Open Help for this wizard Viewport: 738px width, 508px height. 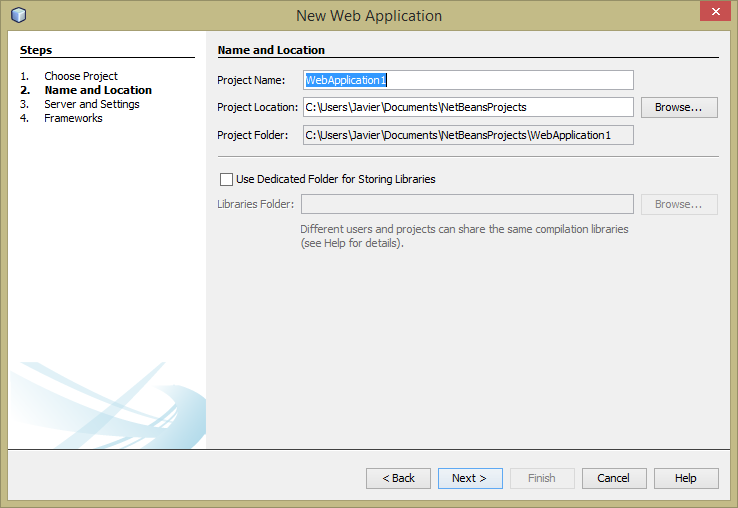685,478
